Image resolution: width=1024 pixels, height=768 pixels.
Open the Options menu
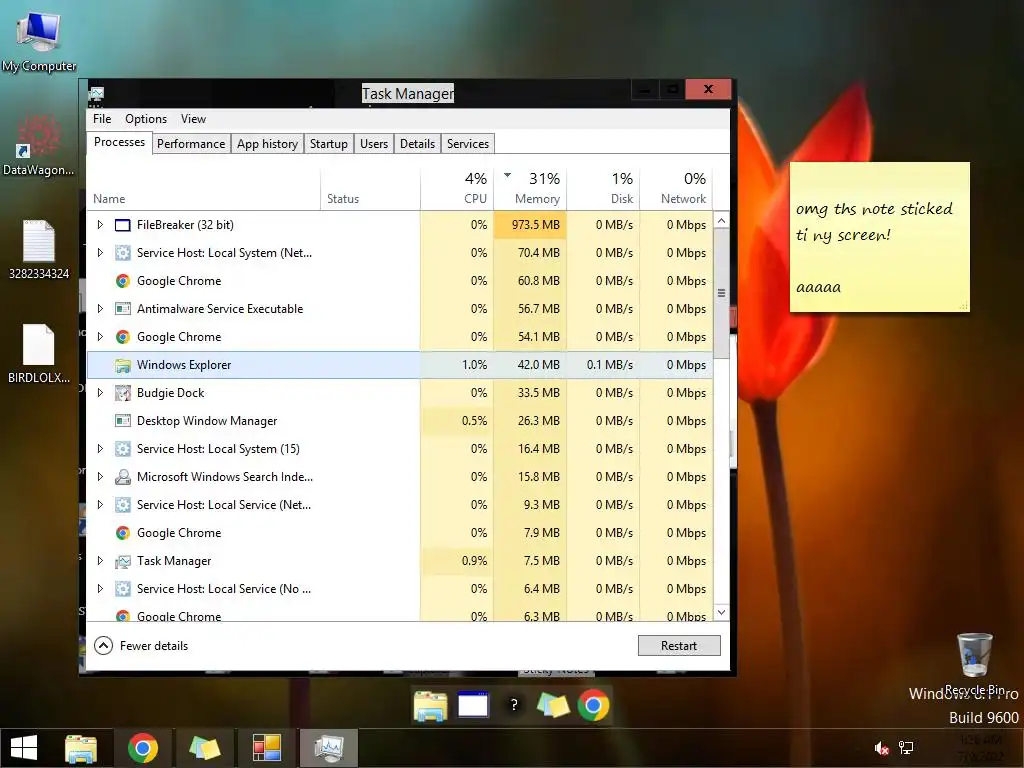pos(146,119)
